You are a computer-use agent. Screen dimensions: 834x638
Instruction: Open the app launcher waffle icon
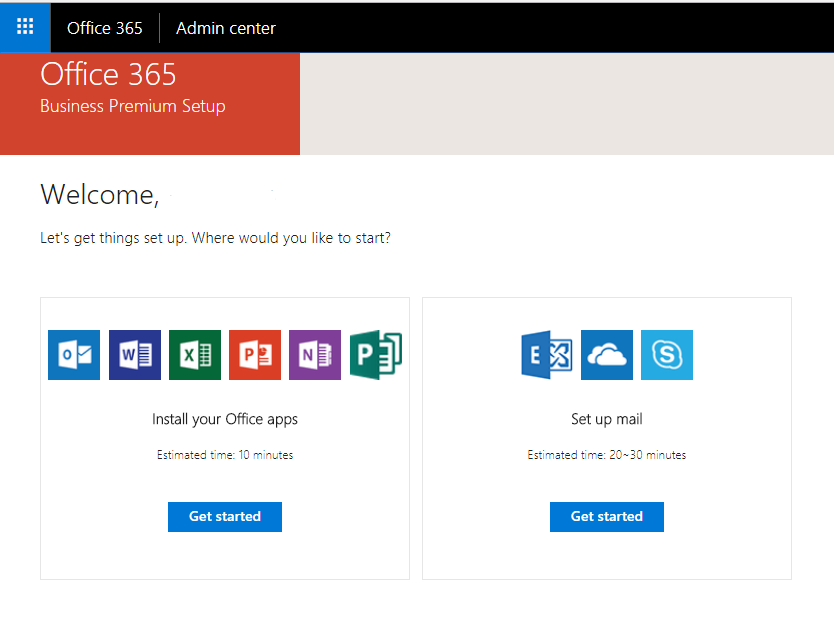click(x=25, y=27)
